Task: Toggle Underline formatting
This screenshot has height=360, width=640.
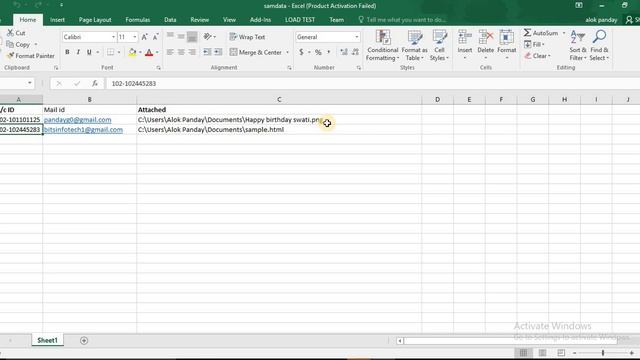Action: pos(89,52)
